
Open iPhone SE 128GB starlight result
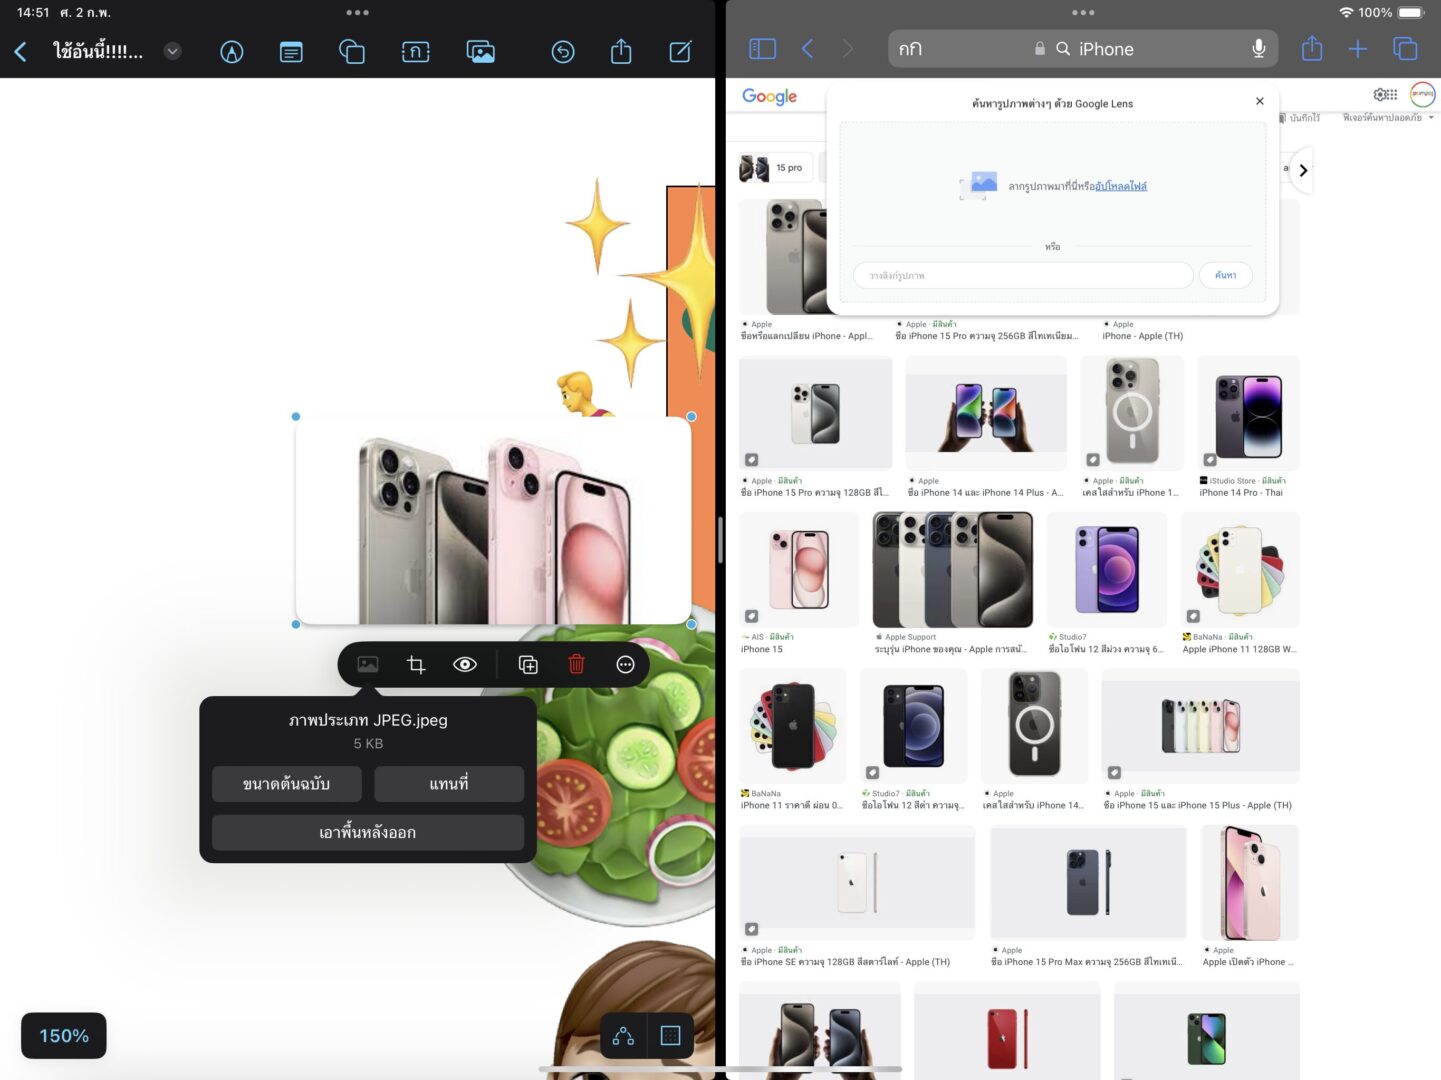(x=857, y=882)
